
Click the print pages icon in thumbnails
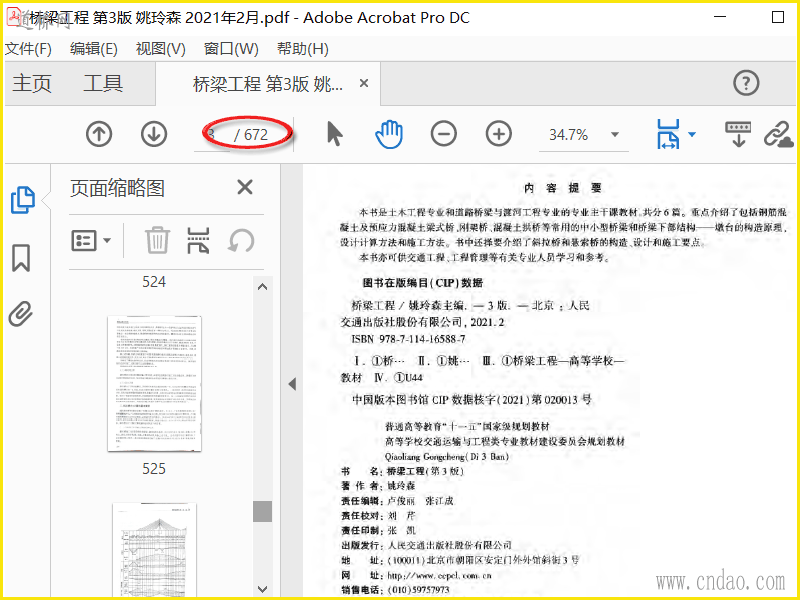point(198,240)
